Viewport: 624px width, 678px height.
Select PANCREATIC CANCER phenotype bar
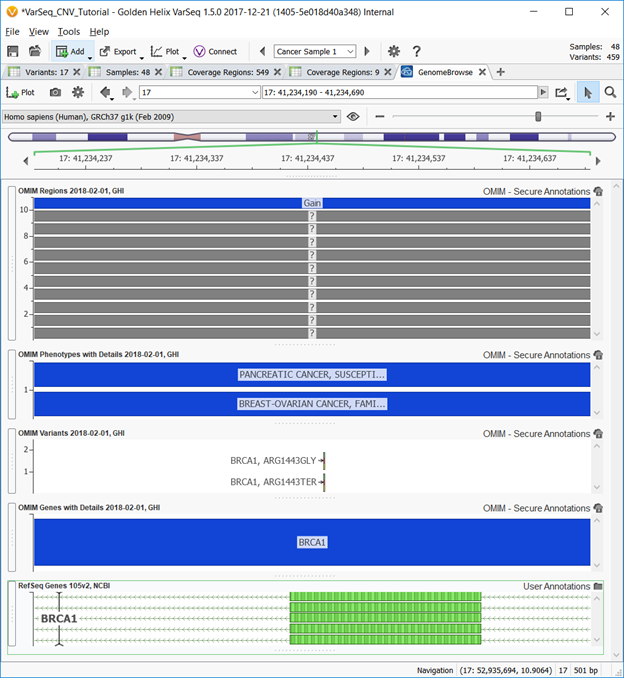(312, 374)
